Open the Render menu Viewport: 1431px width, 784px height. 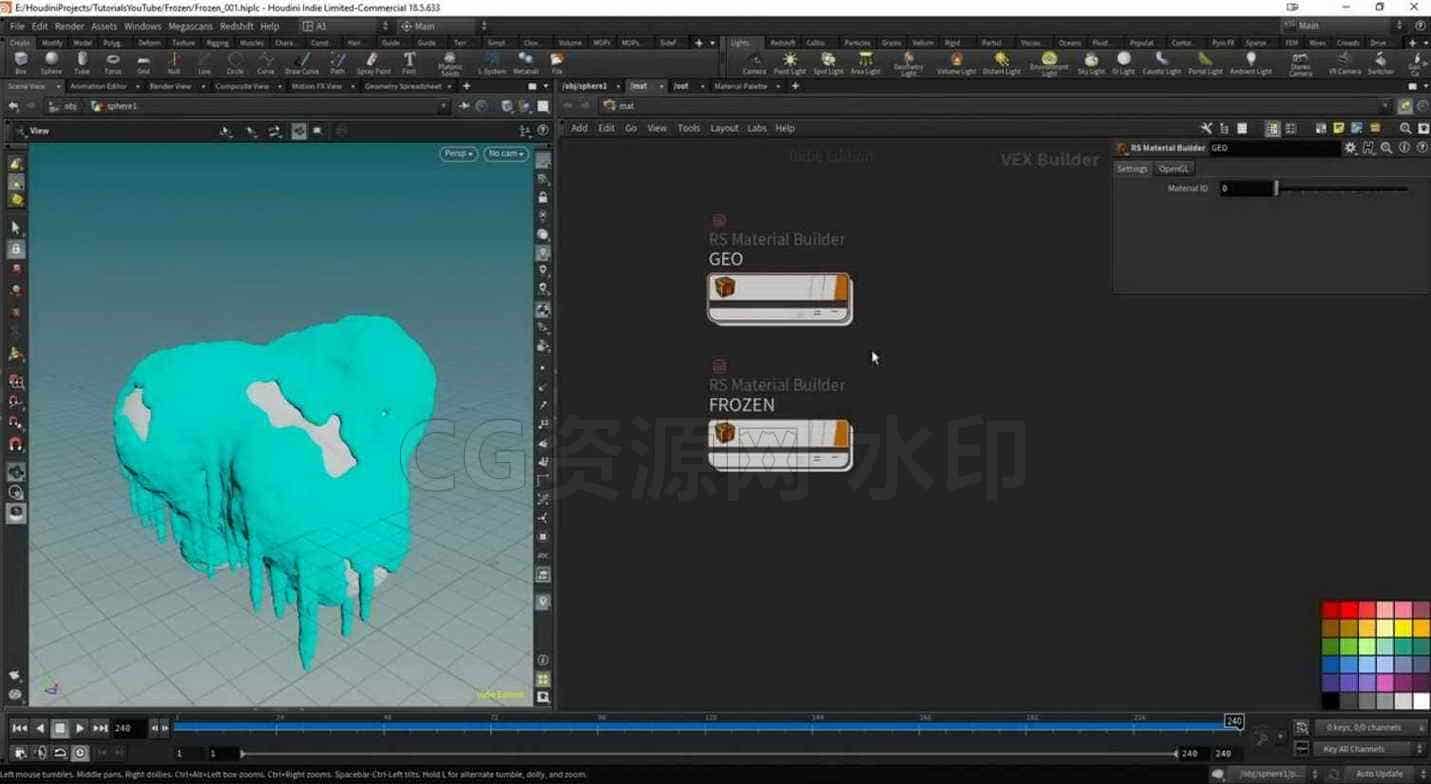69,26
